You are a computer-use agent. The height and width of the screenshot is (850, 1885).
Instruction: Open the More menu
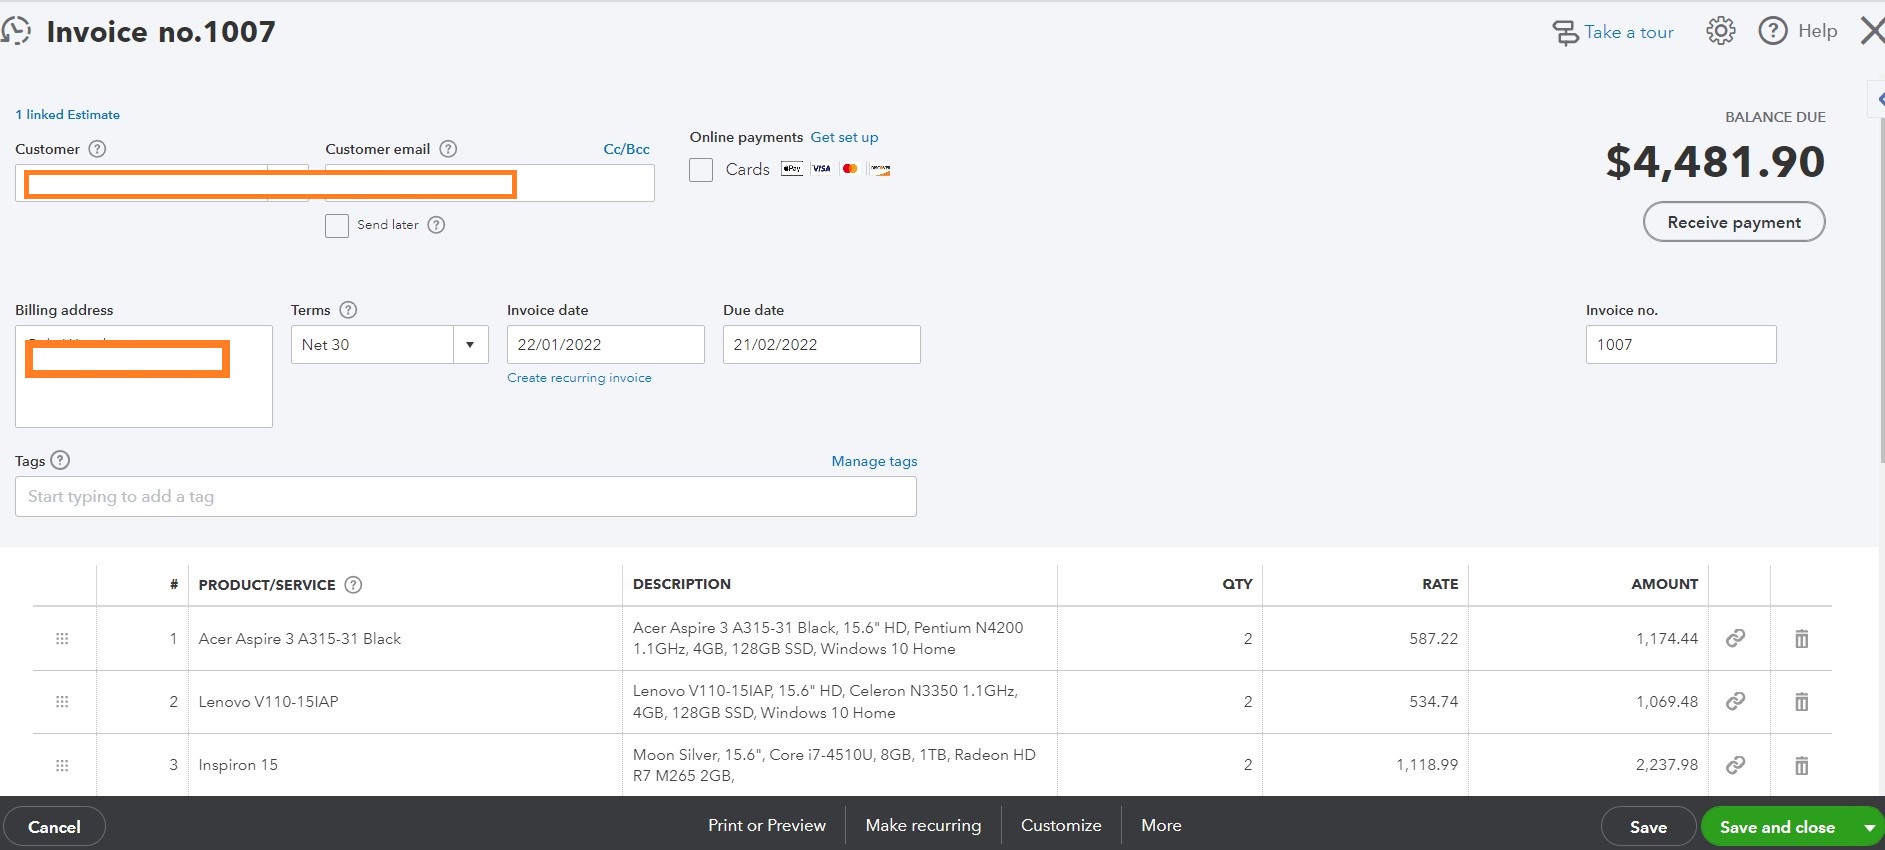[1161, 826]
